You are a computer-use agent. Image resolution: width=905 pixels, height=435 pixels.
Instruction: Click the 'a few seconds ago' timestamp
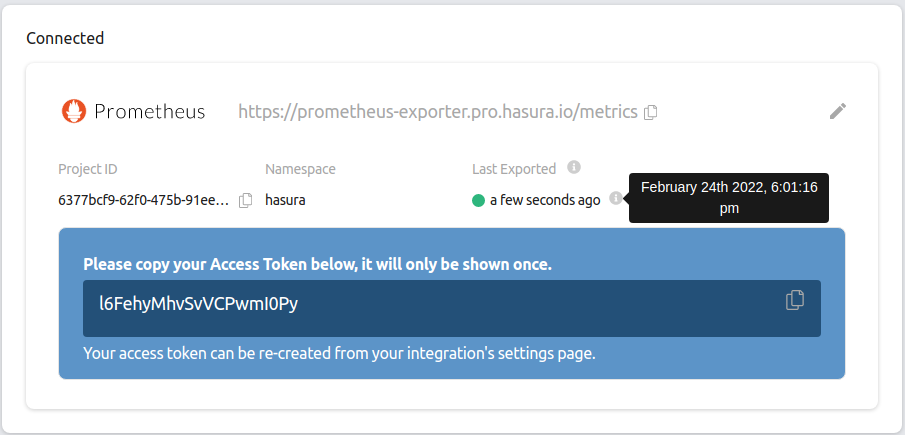(545, 200)
